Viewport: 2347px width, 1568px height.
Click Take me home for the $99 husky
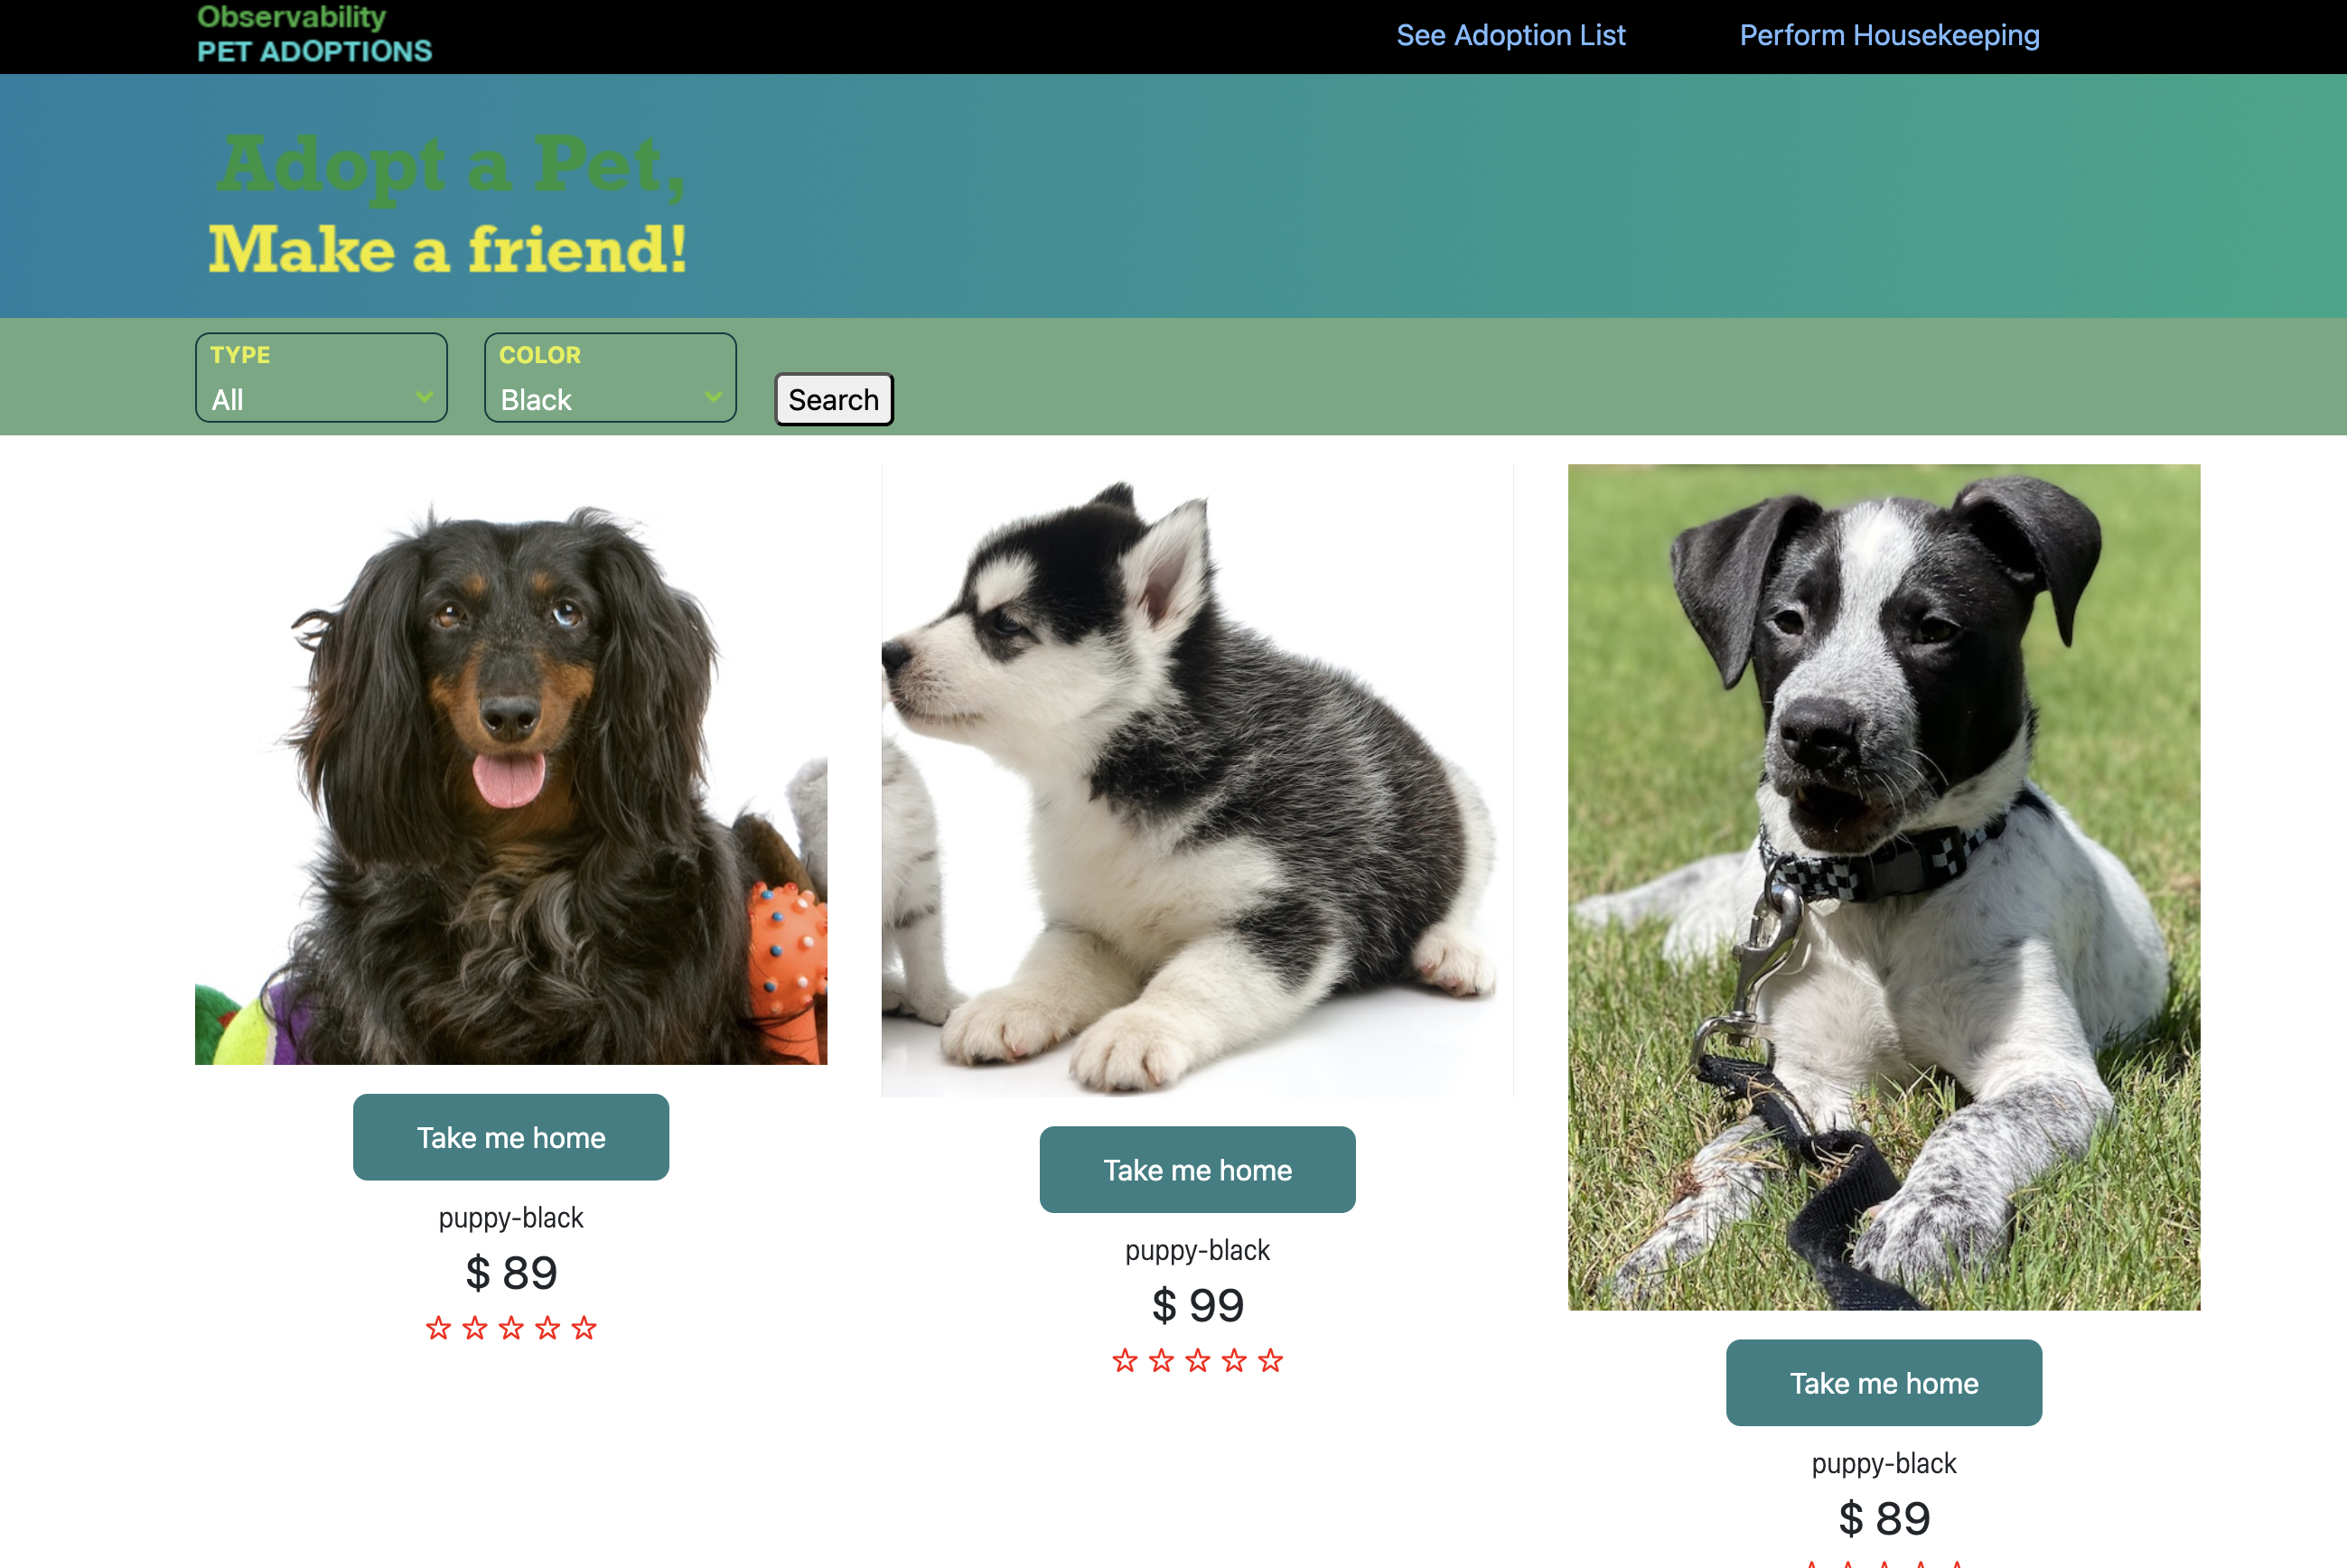(x=1198, y=1169)
